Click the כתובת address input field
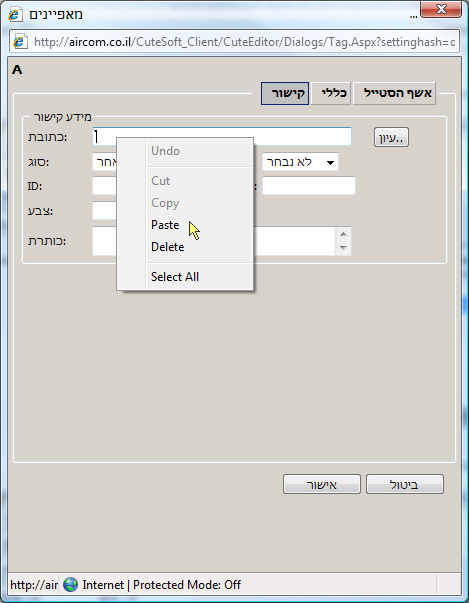Image resolution: width=469 pixels, height=603 pixels. coord(222,137)
